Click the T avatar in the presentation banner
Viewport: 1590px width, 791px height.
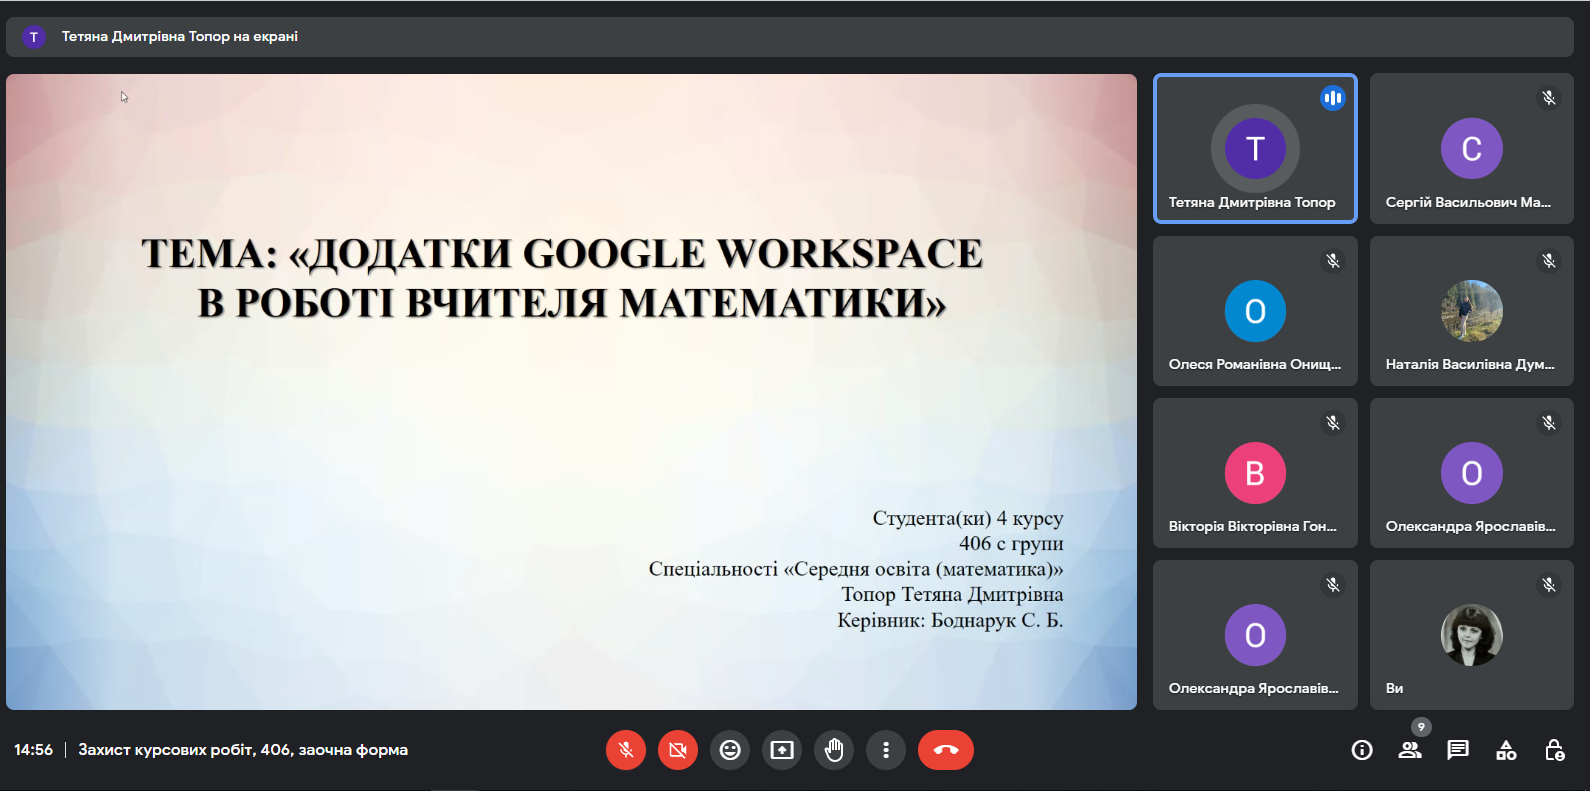(x=34, y=37)
